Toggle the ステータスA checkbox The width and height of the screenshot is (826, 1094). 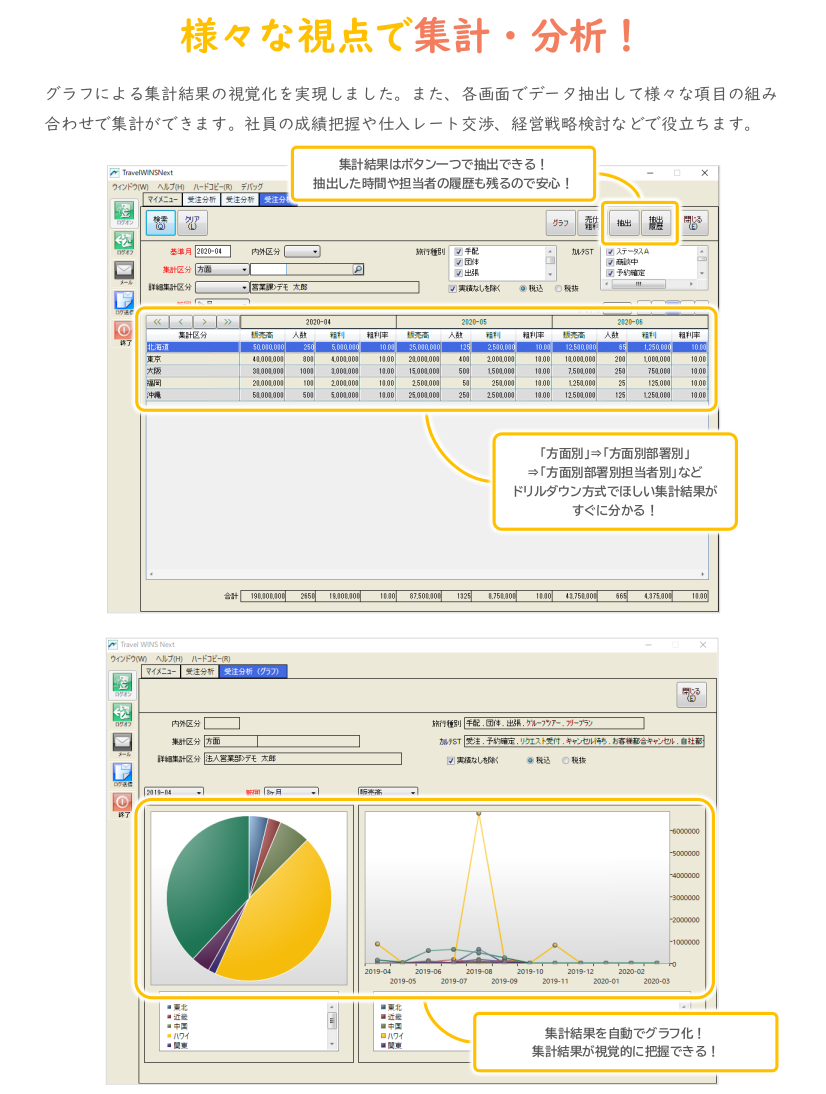tap(610, 252)
